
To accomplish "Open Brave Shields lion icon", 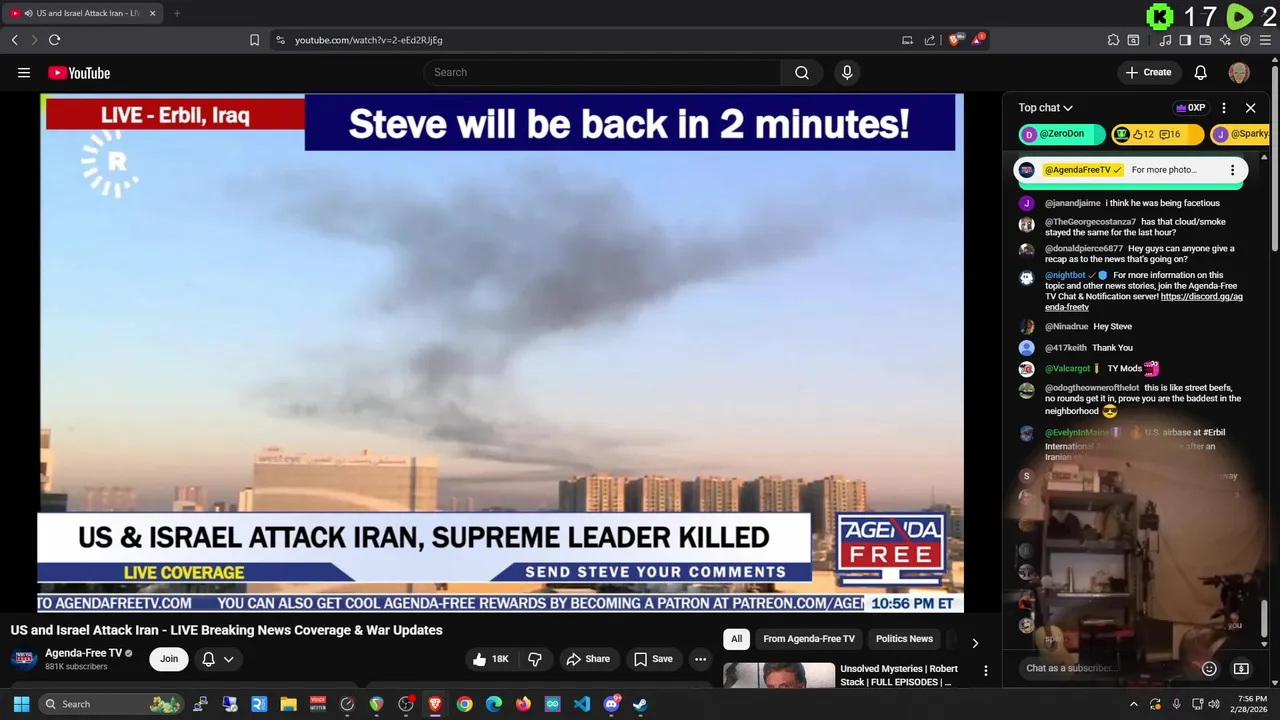I will click(x=956, y=40).
